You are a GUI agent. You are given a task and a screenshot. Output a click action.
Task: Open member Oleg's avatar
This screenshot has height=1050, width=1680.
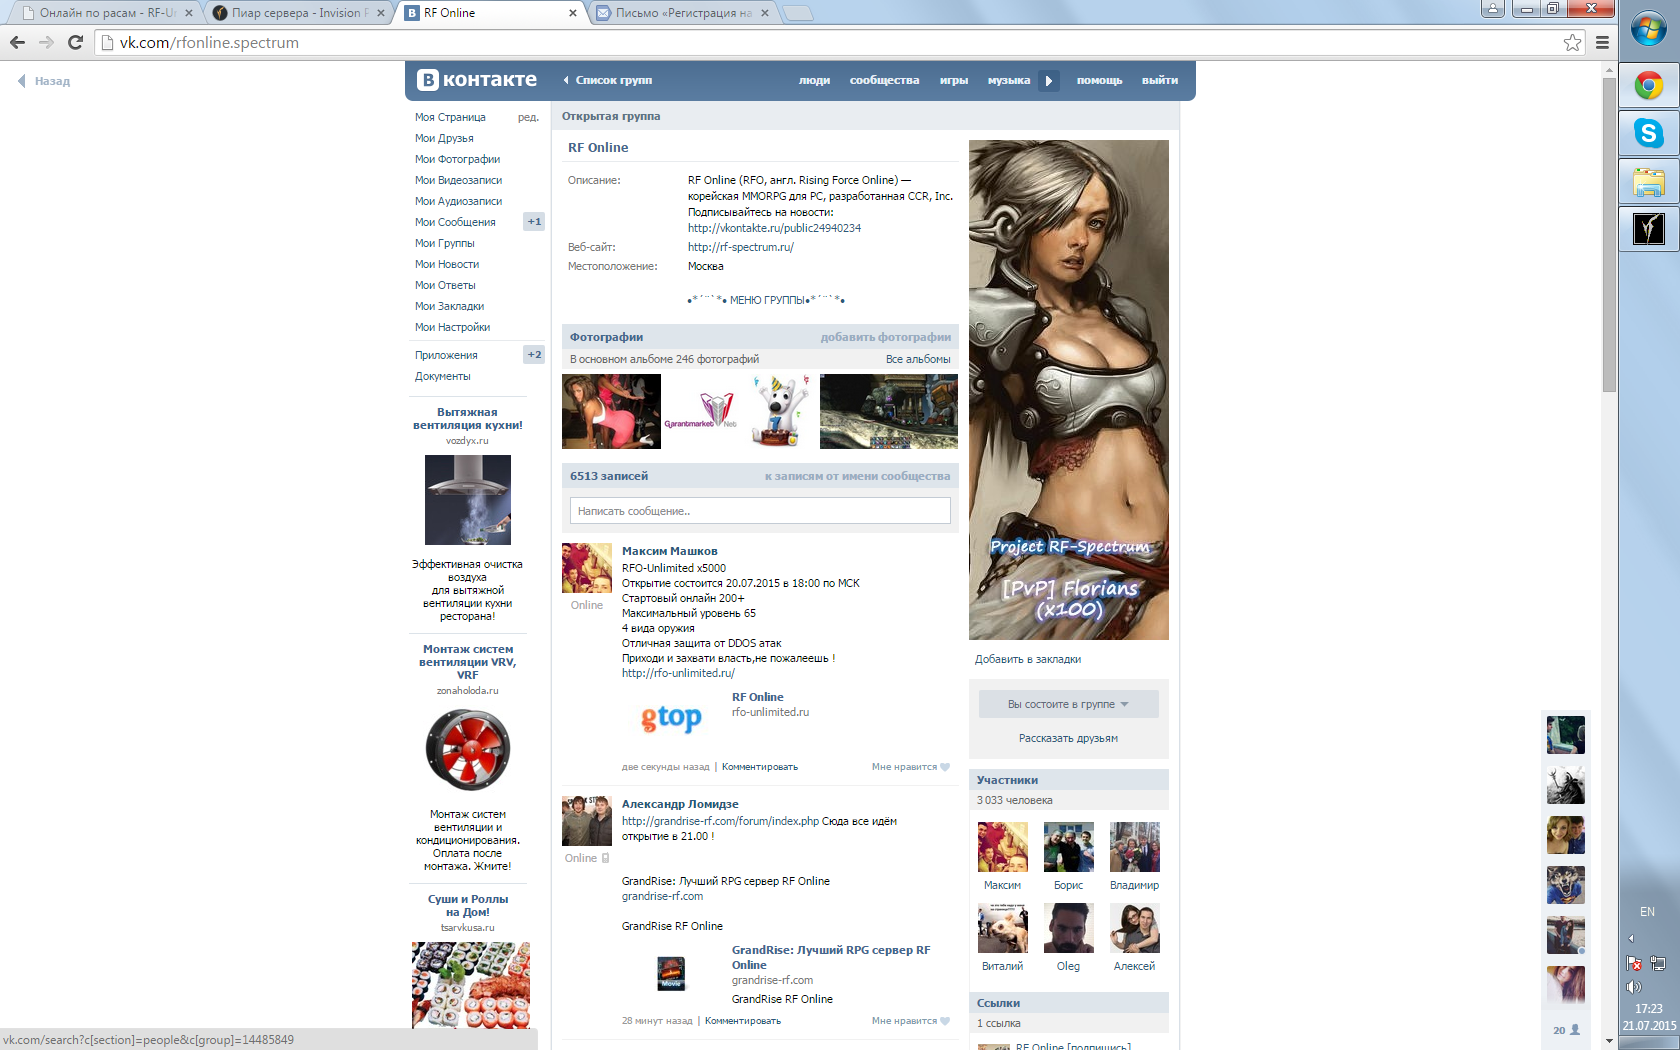(x=1068, y=928)
